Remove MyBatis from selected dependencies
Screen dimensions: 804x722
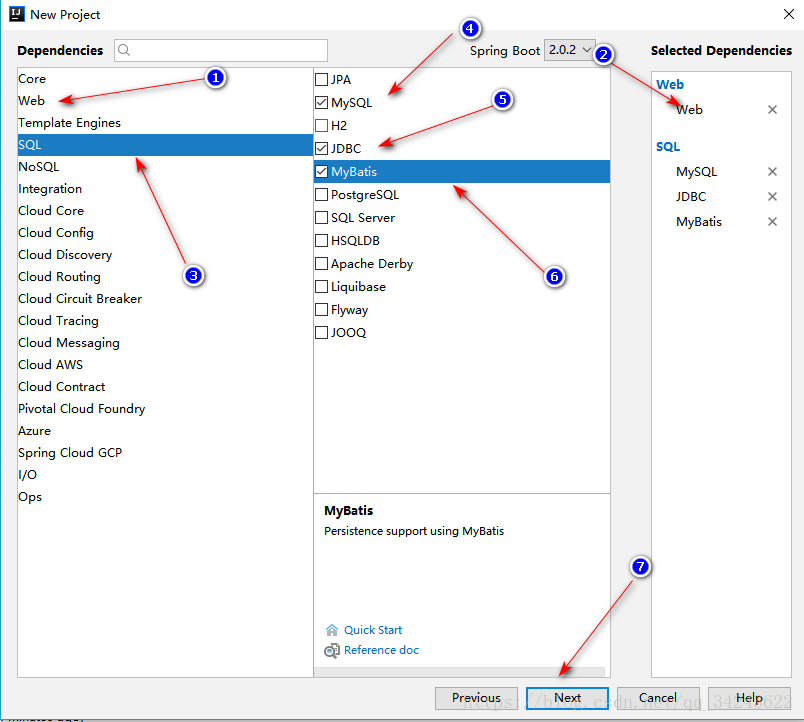[x=772, y=222]
